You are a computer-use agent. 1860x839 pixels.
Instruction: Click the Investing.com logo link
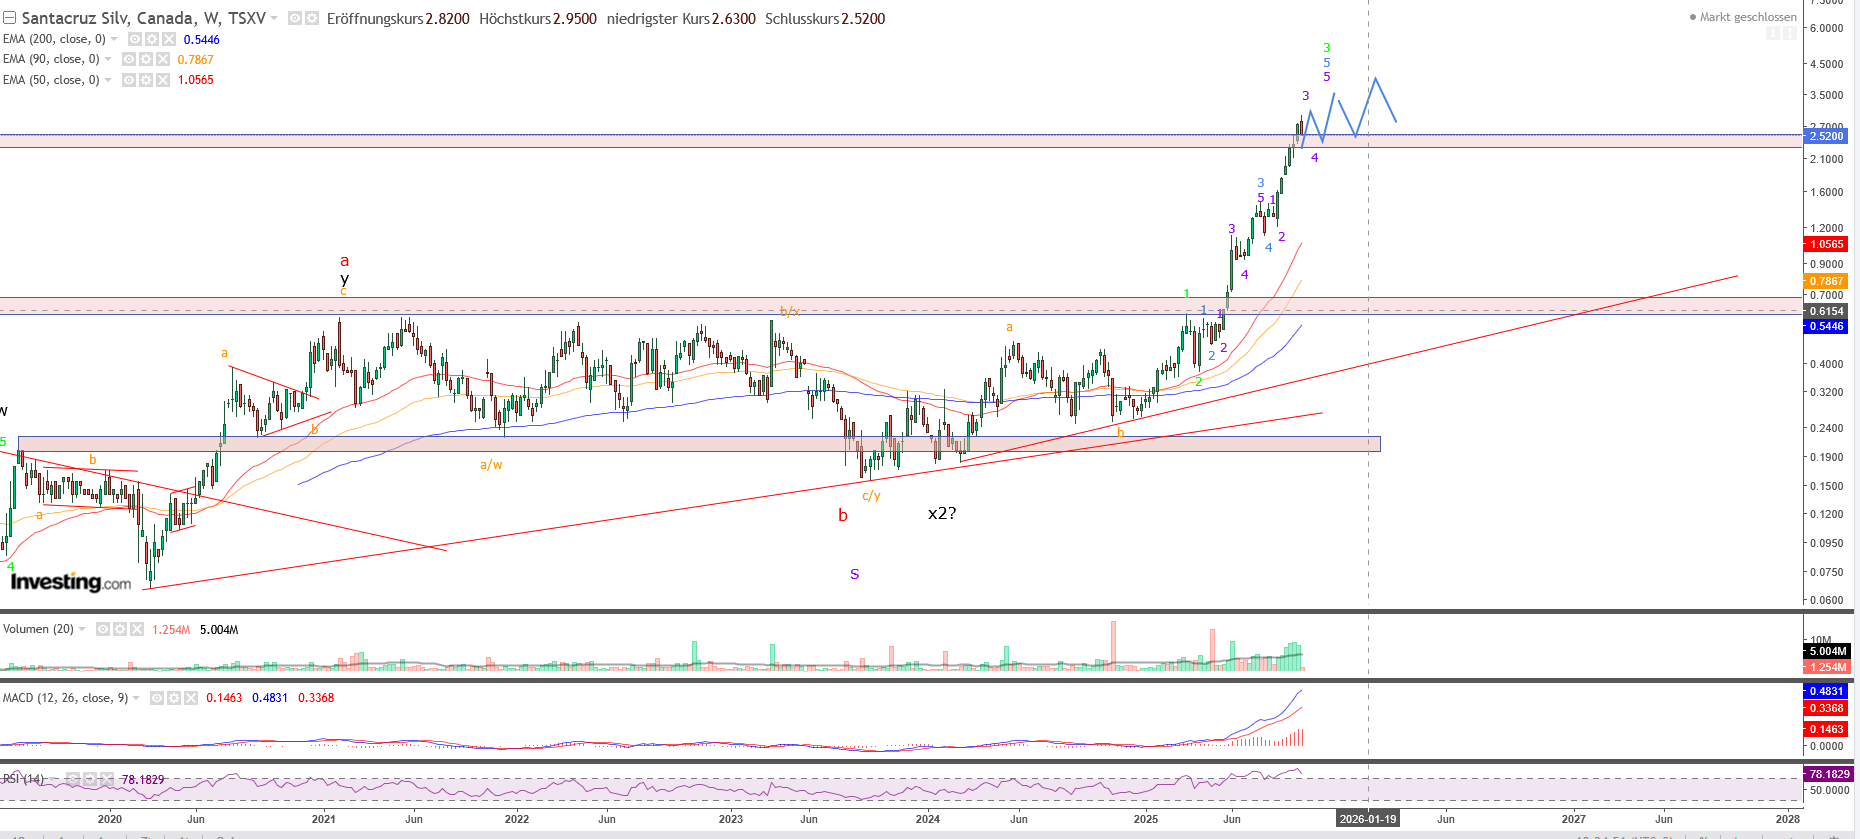click(x=70, y=582)
